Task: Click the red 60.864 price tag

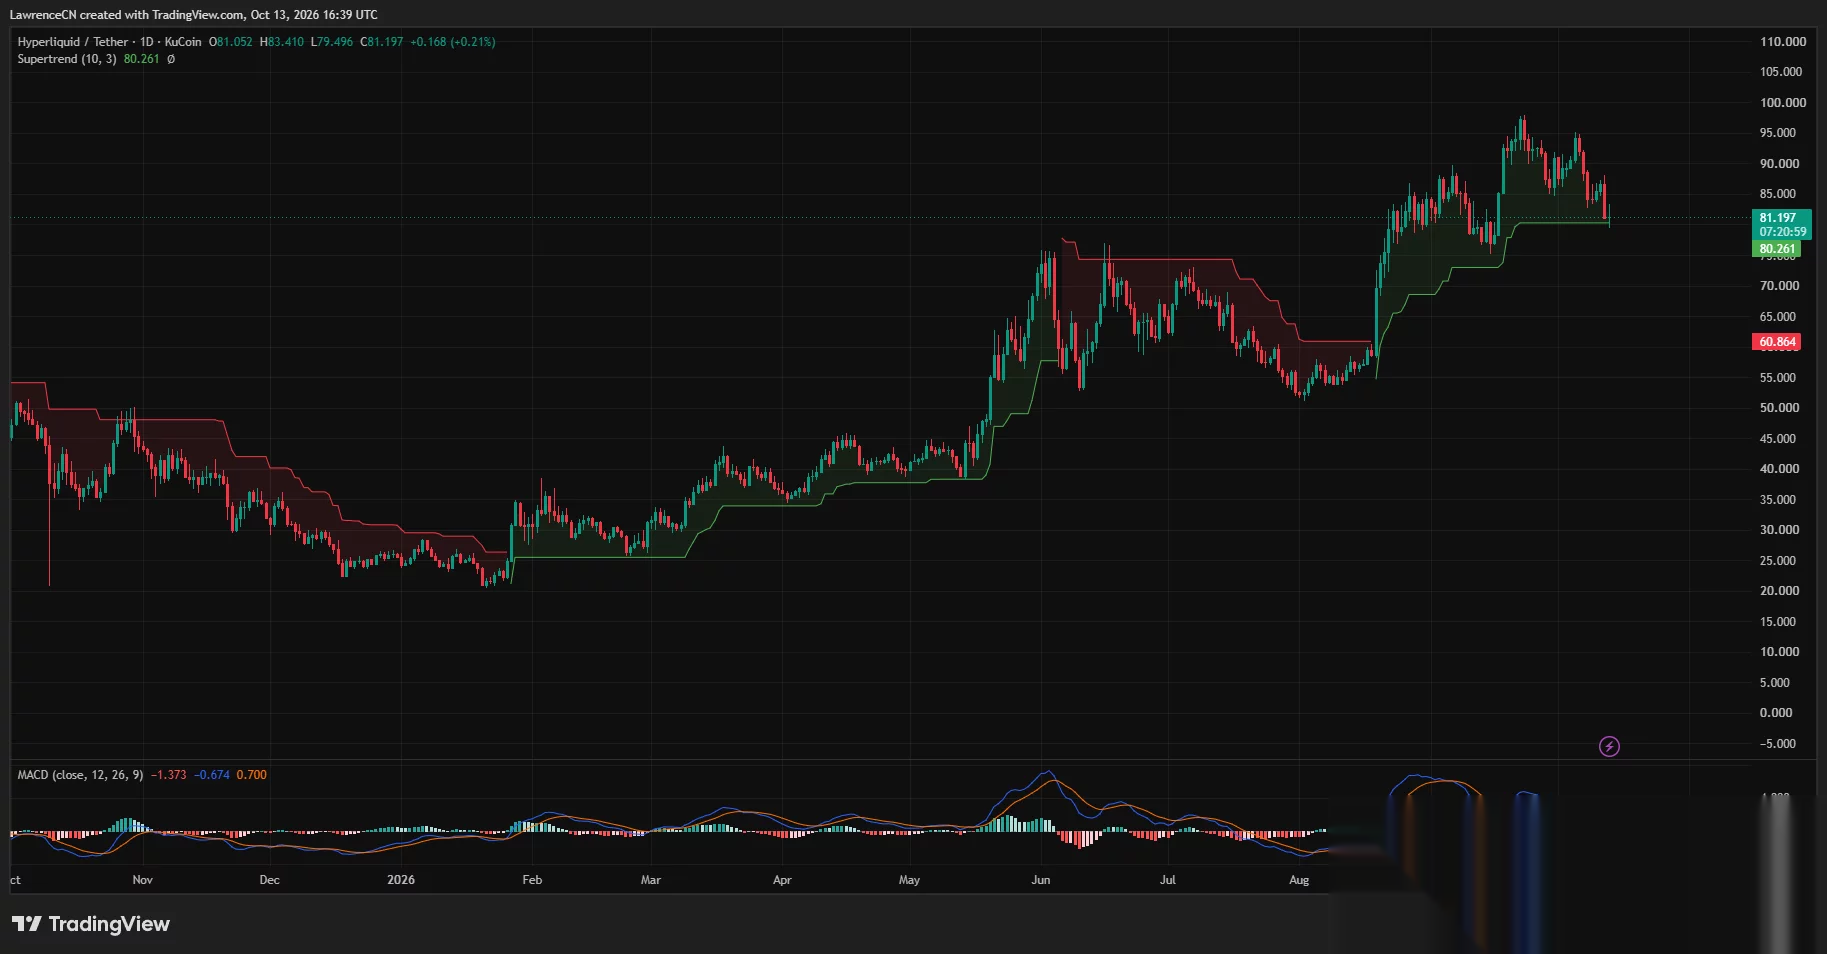Action: tap(1777, 342)
